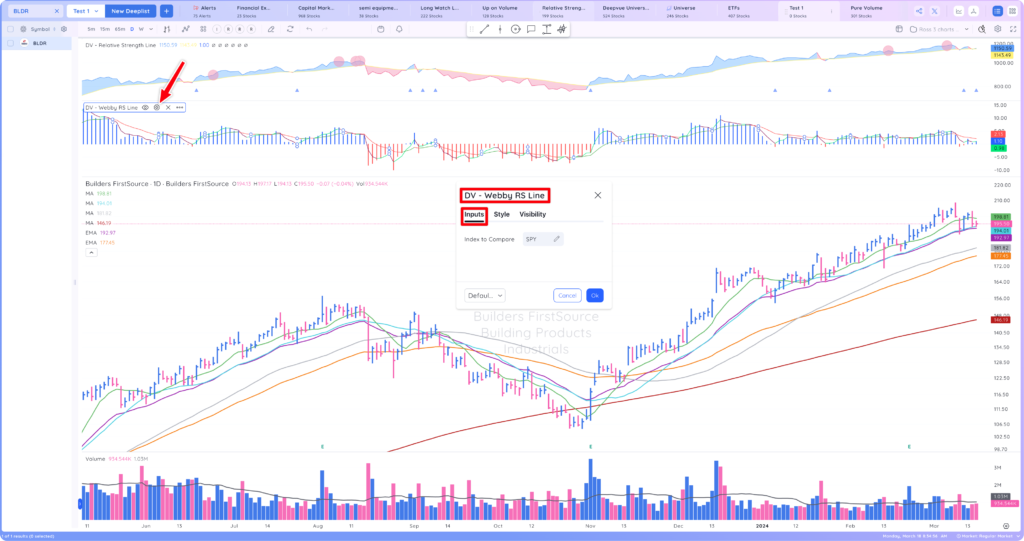Click the alert bell icon
The height and width of the screenshot is (541, 1024).
pyautogui.click(x=399, y=29)
